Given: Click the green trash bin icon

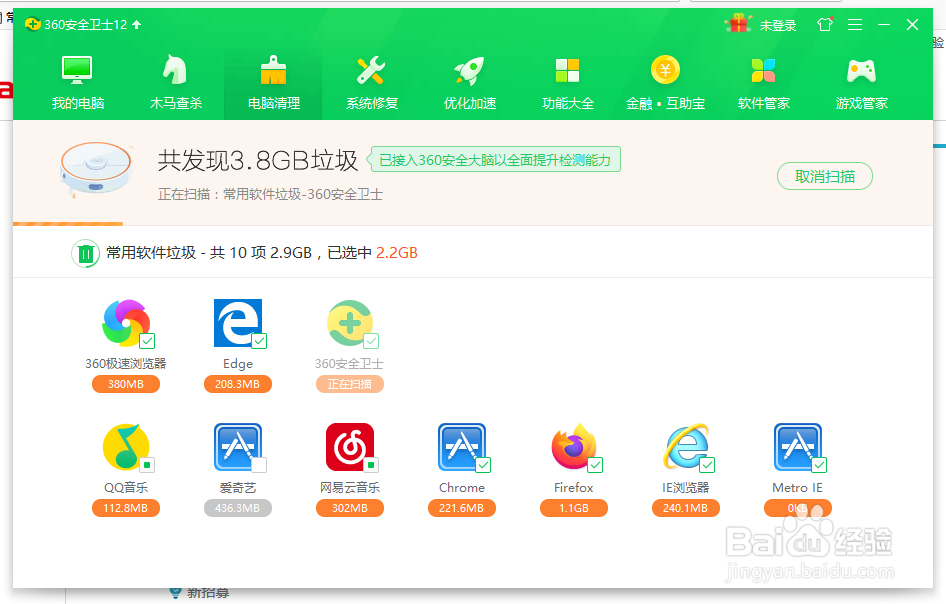Looking at the screenshot, I should (85, 253).
